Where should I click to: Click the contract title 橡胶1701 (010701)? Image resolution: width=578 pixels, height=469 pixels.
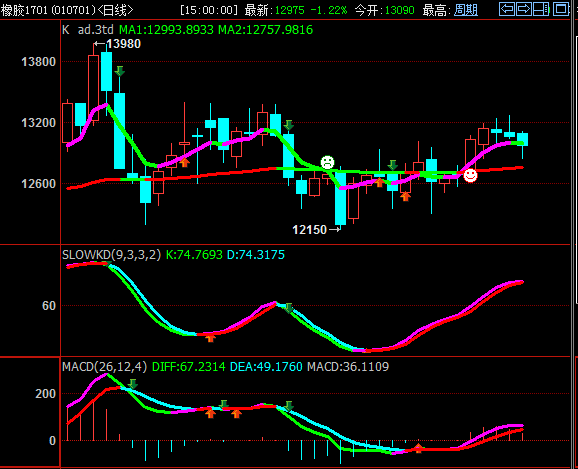[x=48, y=10]
